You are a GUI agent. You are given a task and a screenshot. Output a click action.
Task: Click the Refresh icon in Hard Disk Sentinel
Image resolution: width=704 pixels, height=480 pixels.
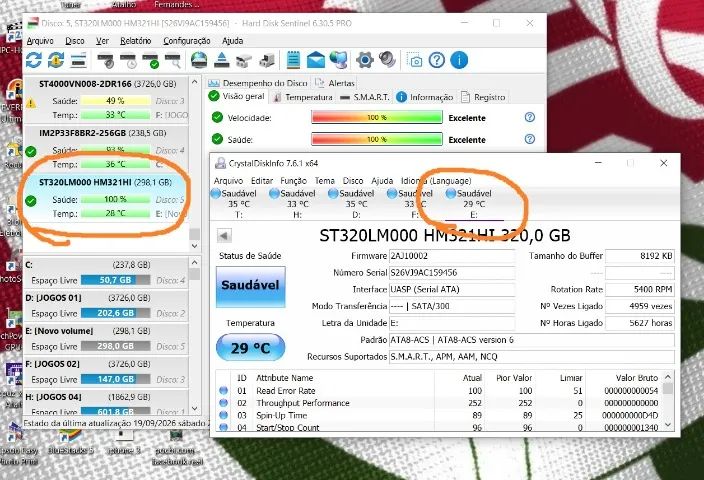pyautogui.click(x=34, y=60)
